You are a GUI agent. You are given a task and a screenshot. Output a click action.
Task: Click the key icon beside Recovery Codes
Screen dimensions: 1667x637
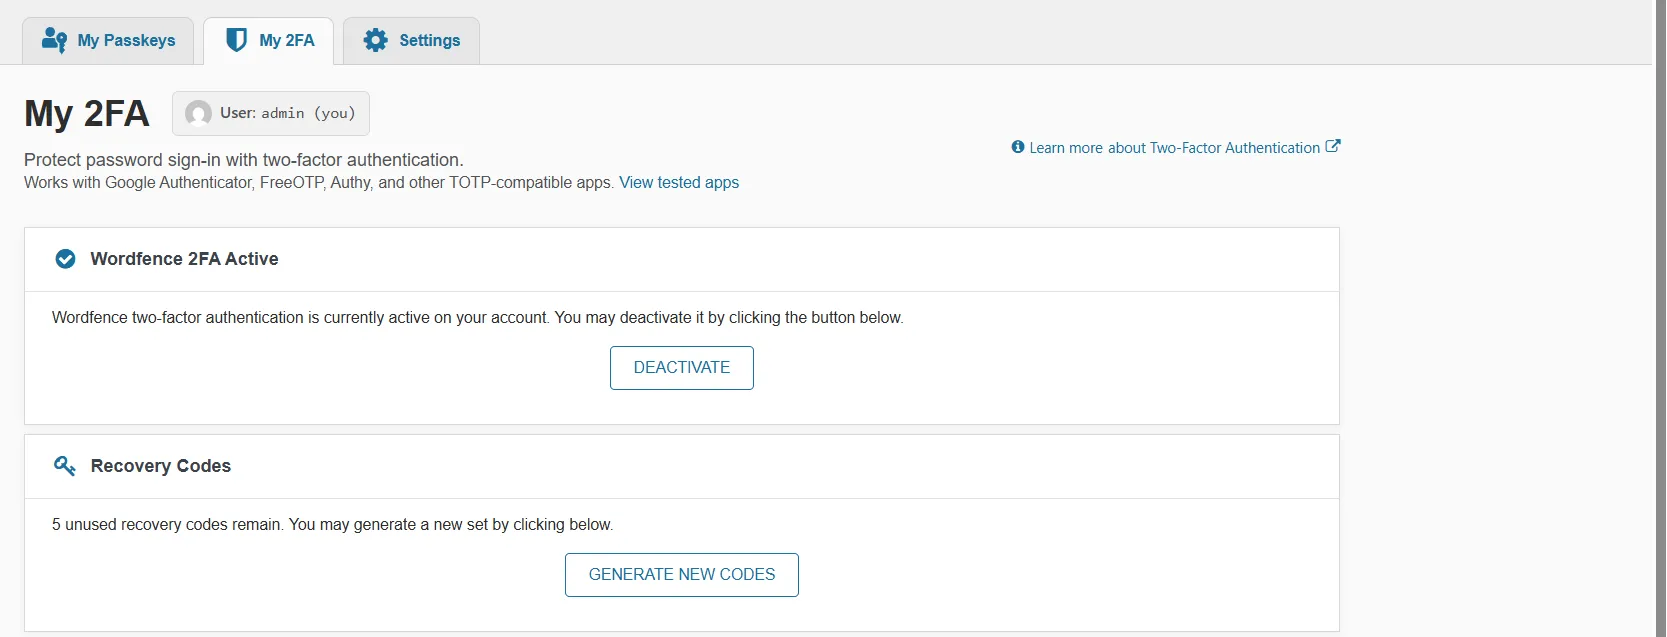(65, 466)
